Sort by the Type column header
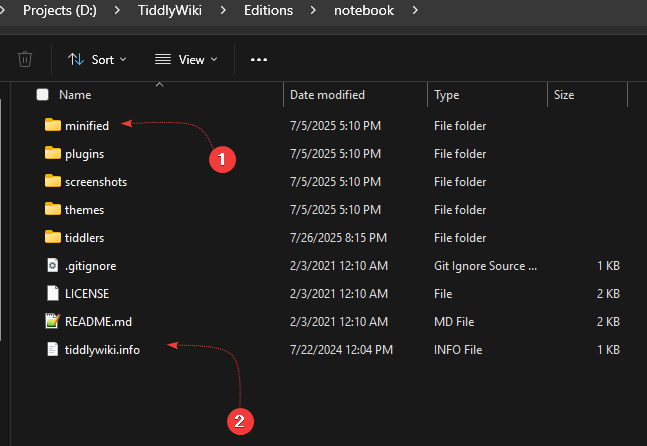Screen dimensions: 647x446 [x=446, y=95]
